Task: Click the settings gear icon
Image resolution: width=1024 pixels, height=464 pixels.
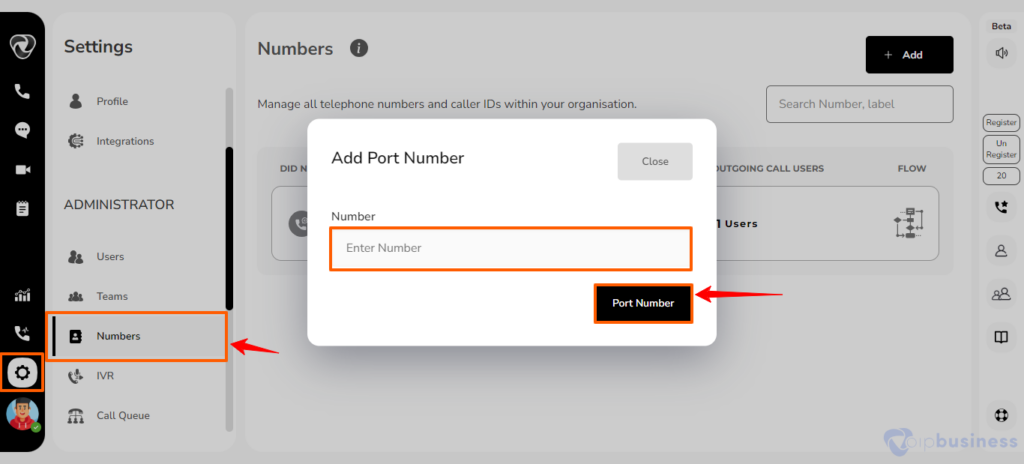Action: click(x=22, y=373)
